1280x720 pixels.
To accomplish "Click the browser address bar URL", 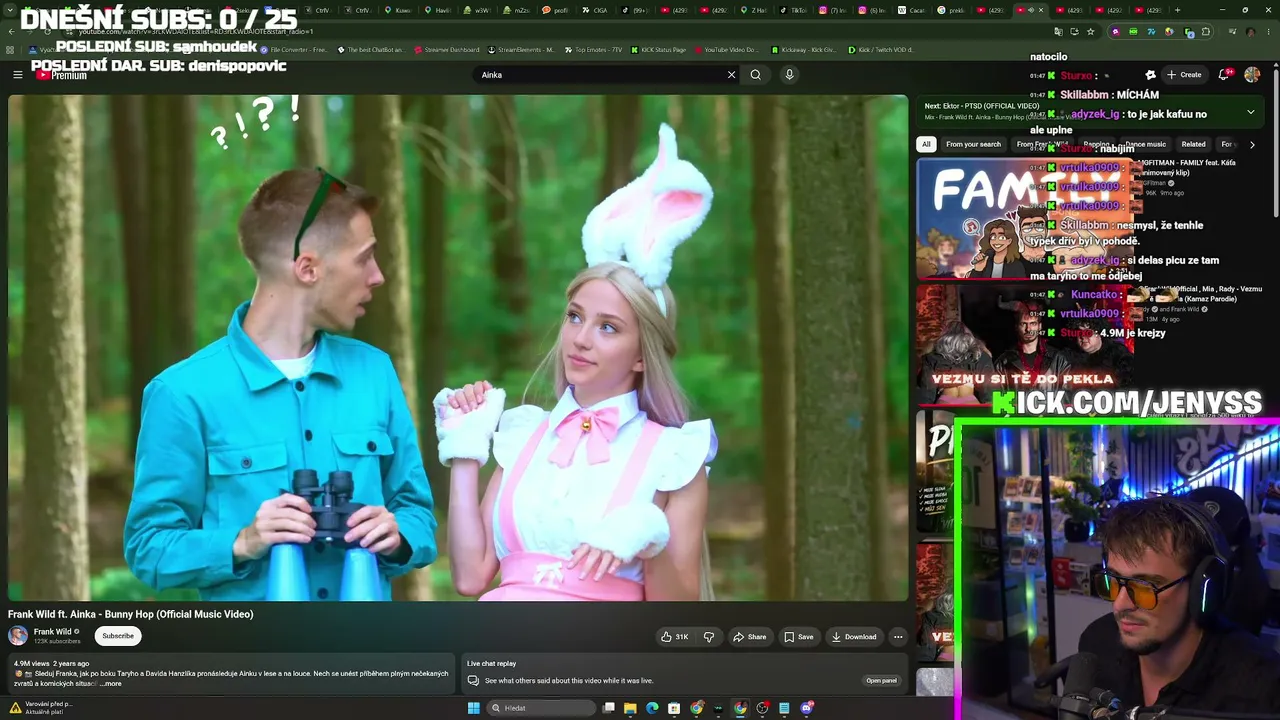I will [x=195, y=32].
